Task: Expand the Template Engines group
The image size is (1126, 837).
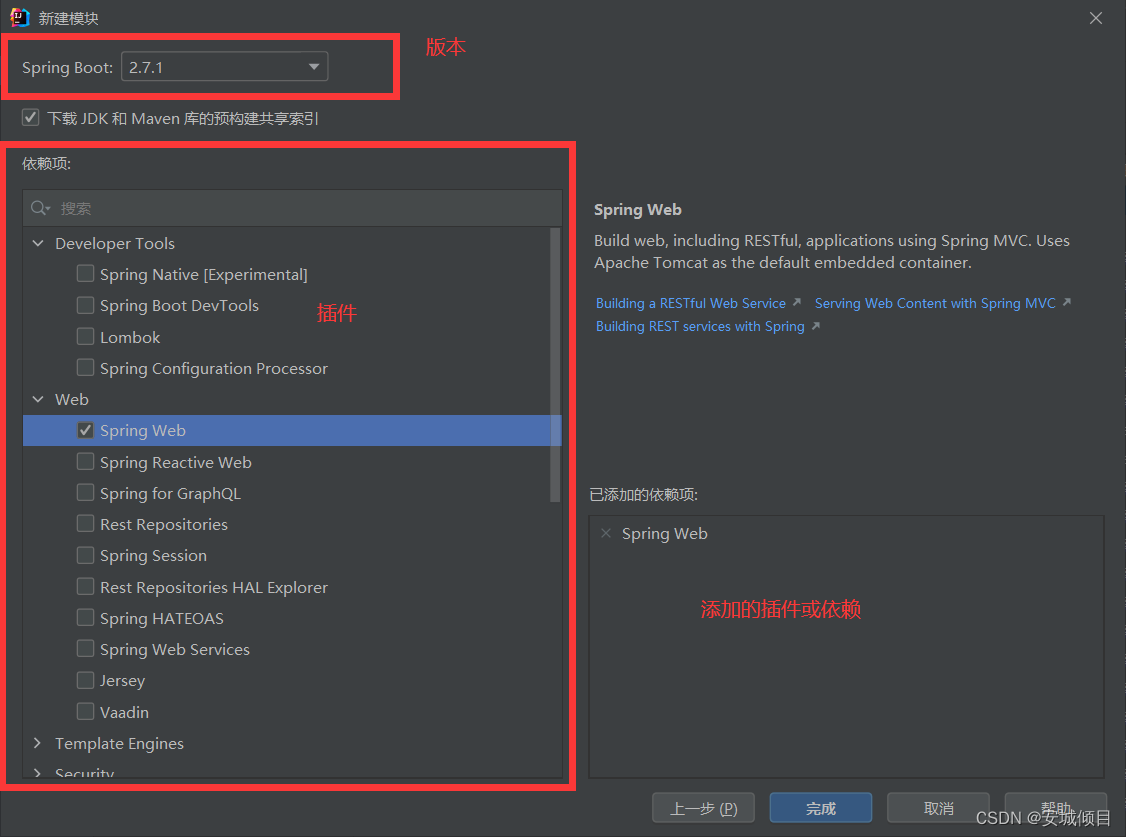Action: tap(38, 743)
